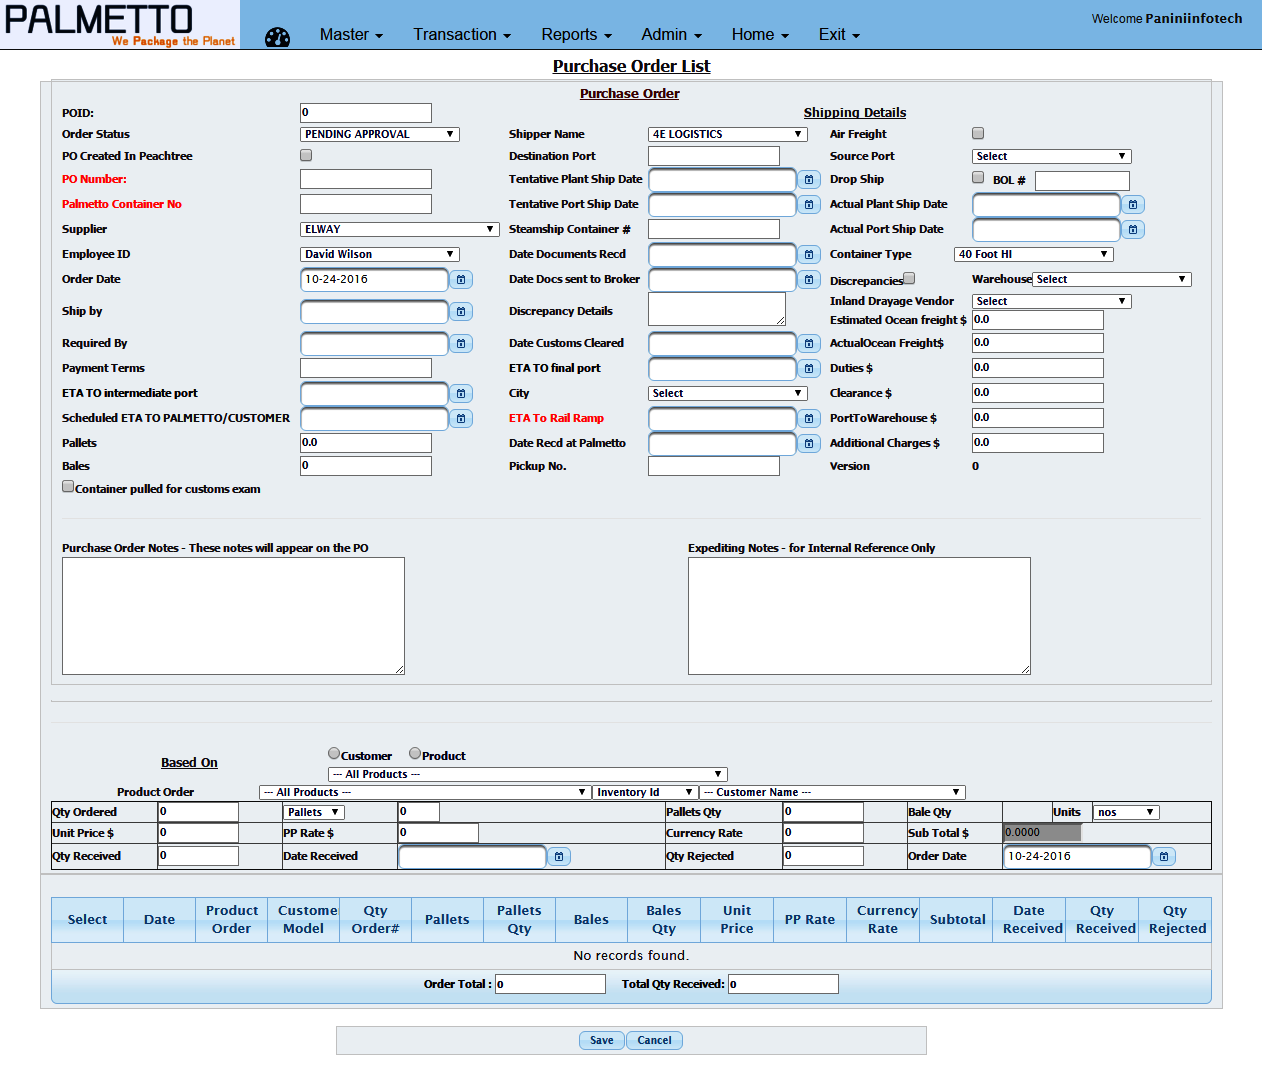Click the Date column header

[x=159, y=919]
